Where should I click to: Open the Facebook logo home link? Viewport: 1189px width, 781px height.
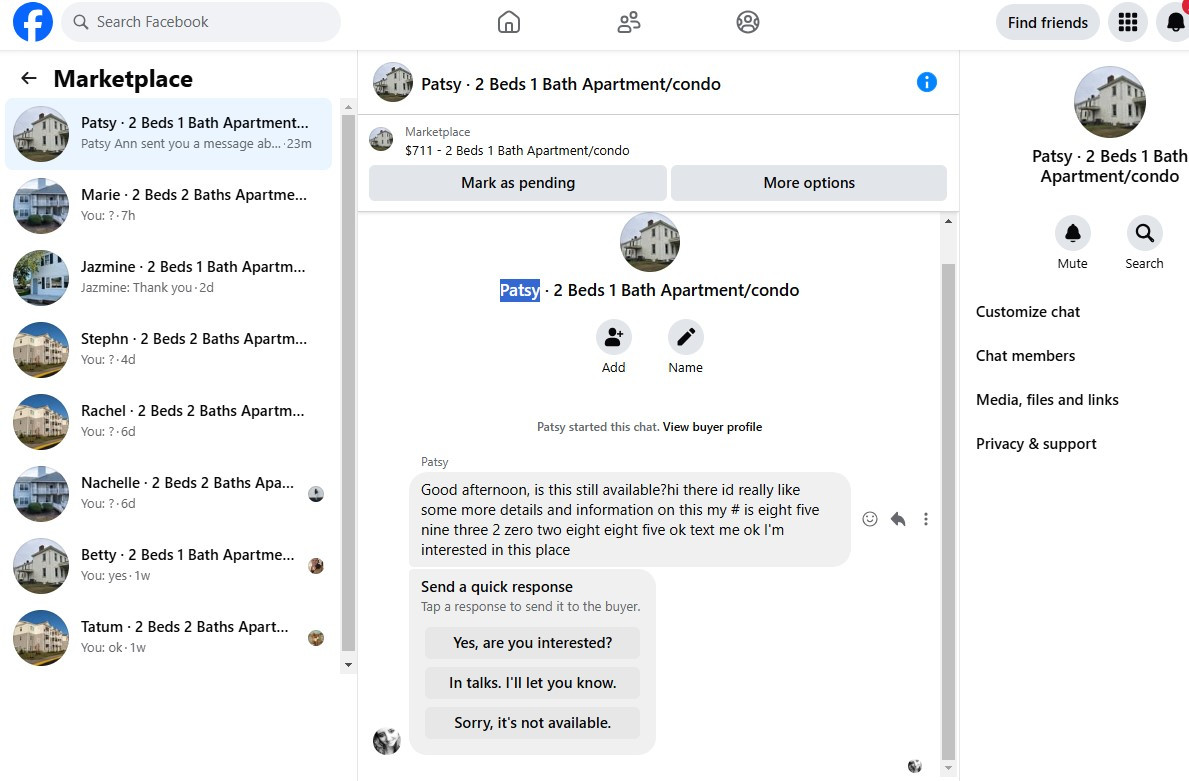coord(33,22)
